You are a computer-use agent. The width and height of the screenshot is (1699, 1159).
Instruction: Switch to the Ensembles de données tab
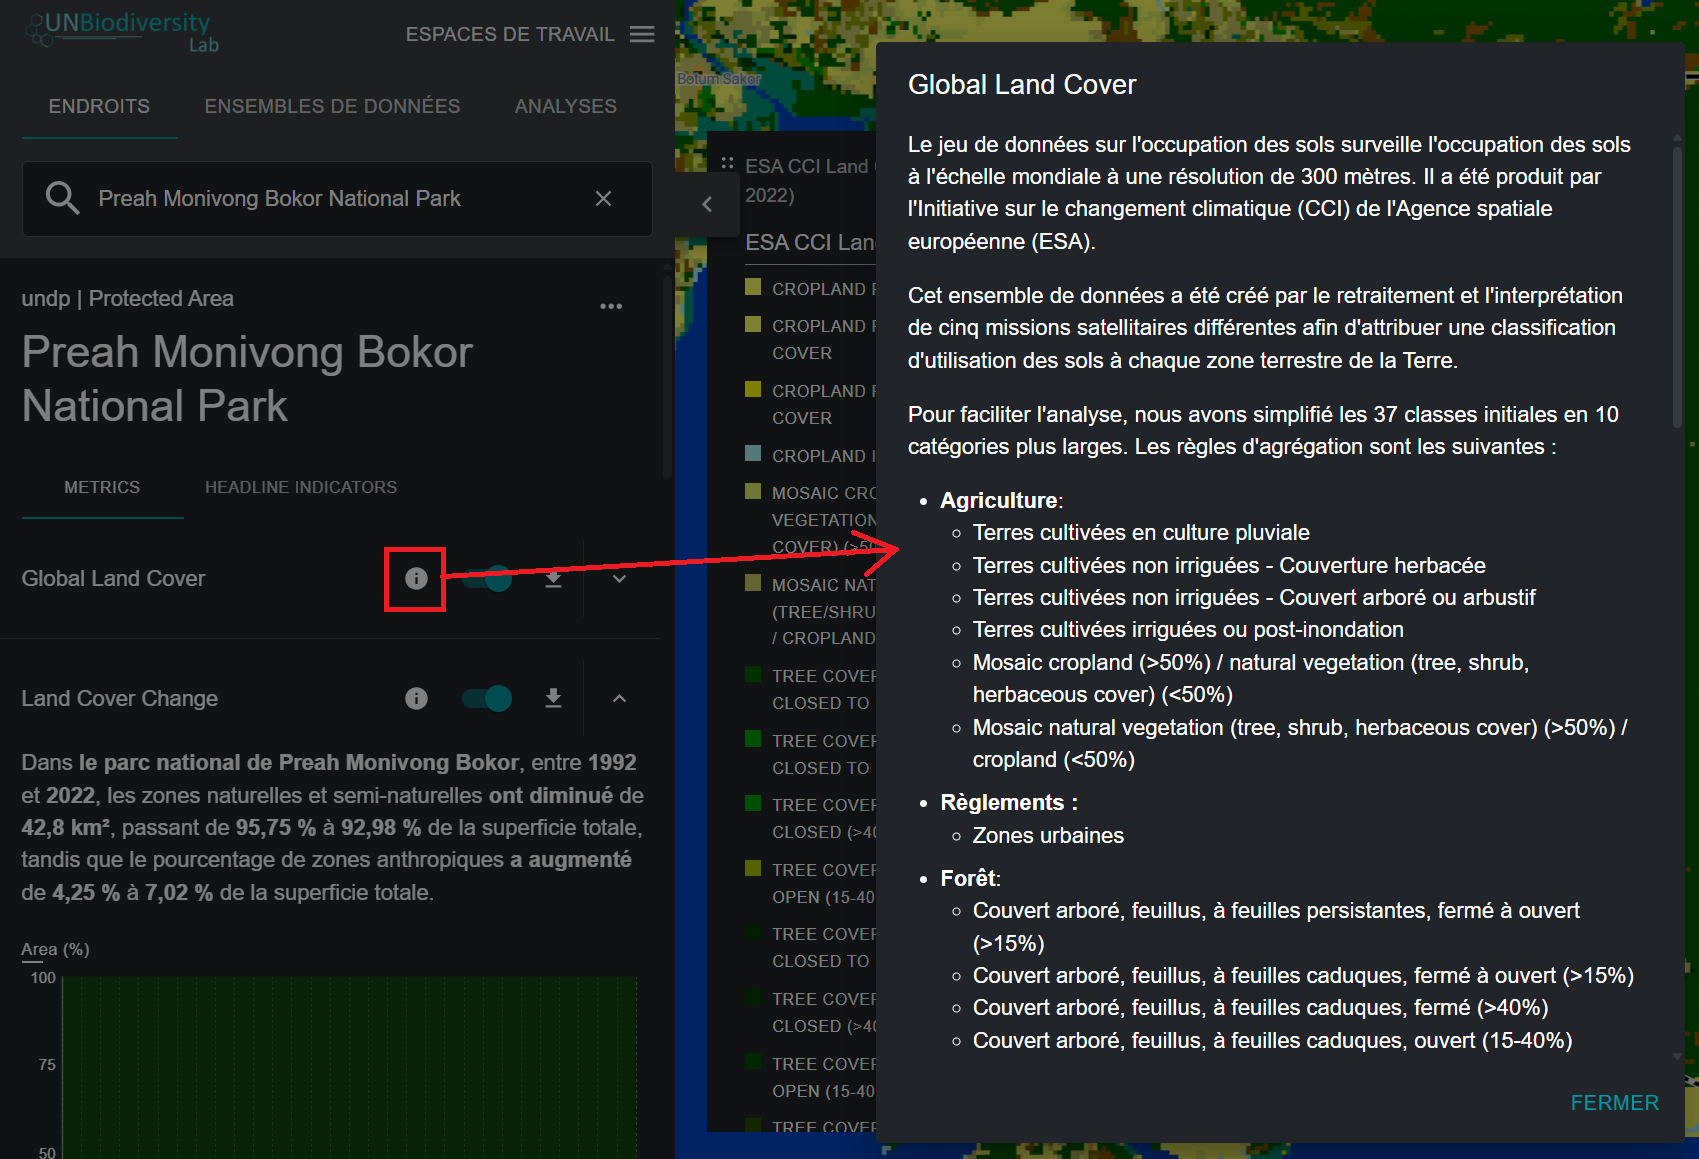point(332,106)
